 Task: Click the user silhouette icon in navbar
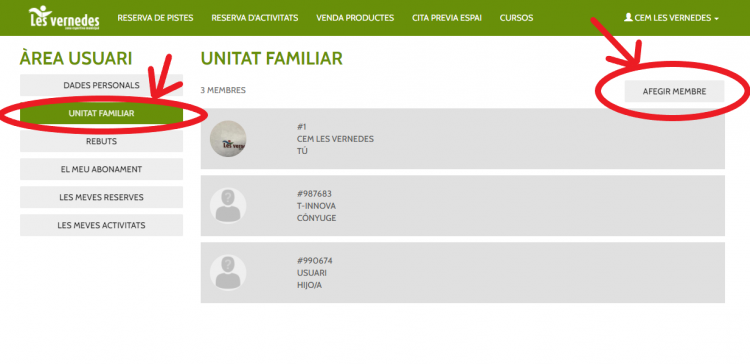pyautogui.click(x=628, y=17)
